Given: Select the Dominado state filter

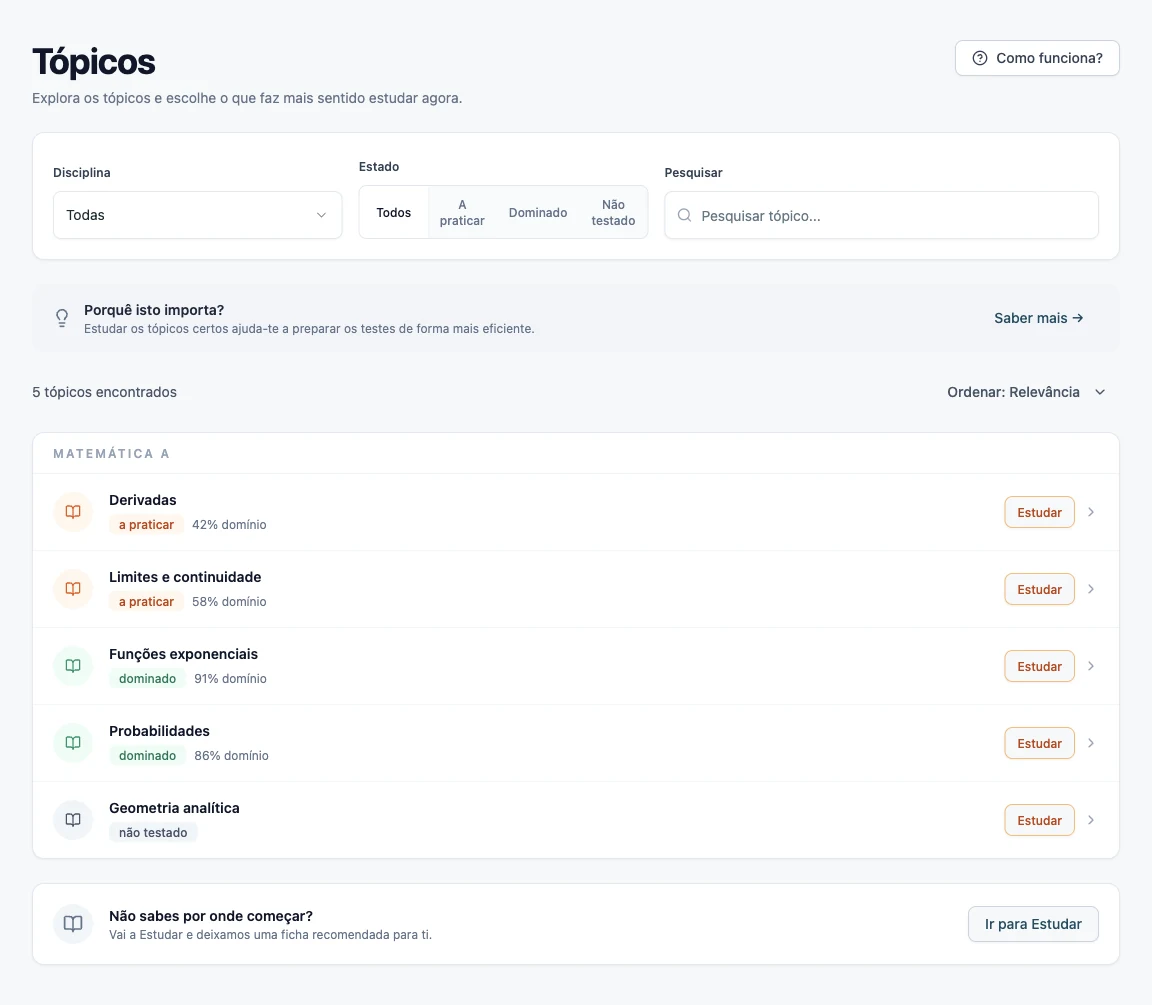Looking at the screenshot, I should point(538,212).
